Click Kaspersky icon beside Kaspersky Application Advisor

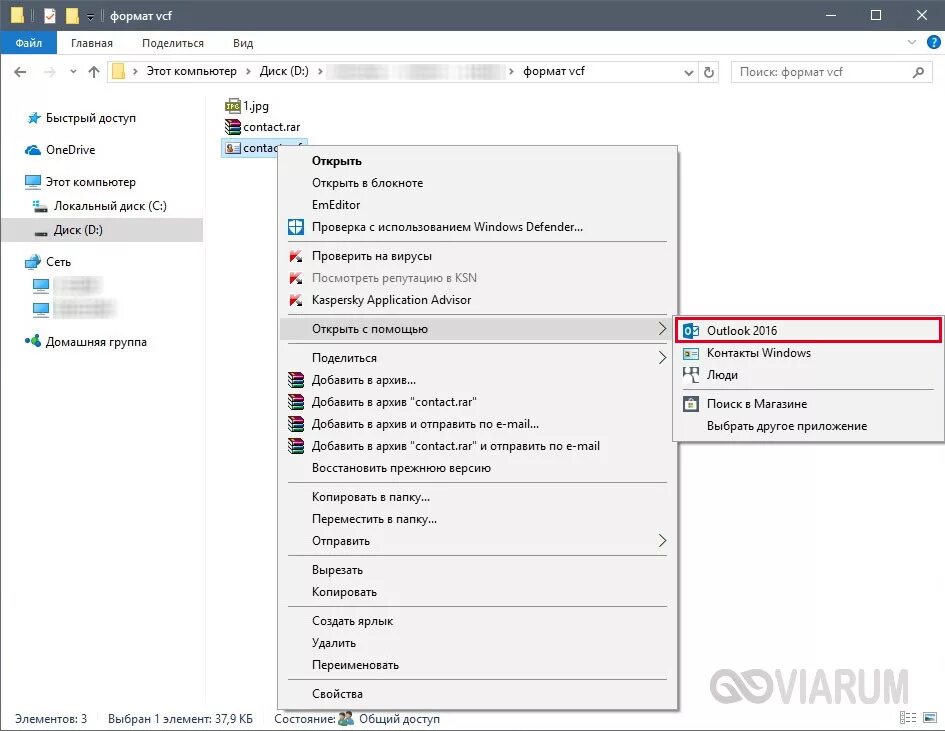296,300
